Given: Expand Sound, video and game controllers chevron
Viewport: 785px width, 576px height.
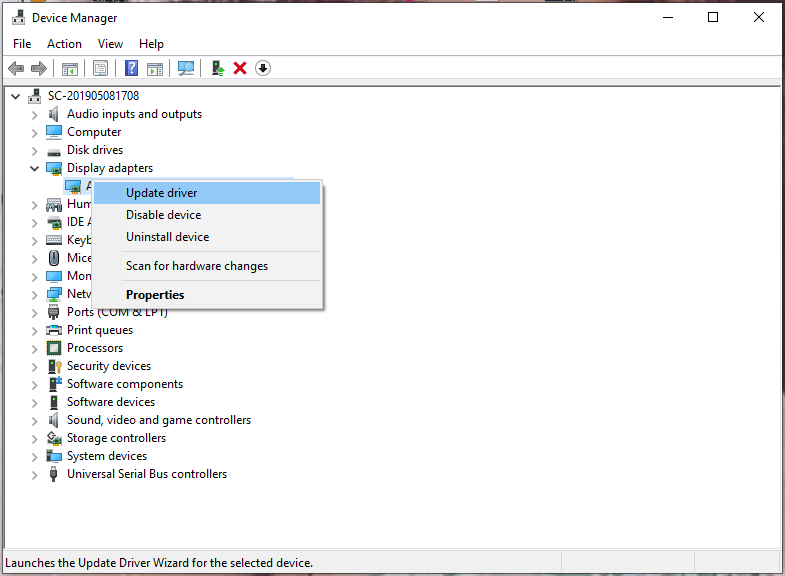Looking at the screenshot, I should click(34, 421).
